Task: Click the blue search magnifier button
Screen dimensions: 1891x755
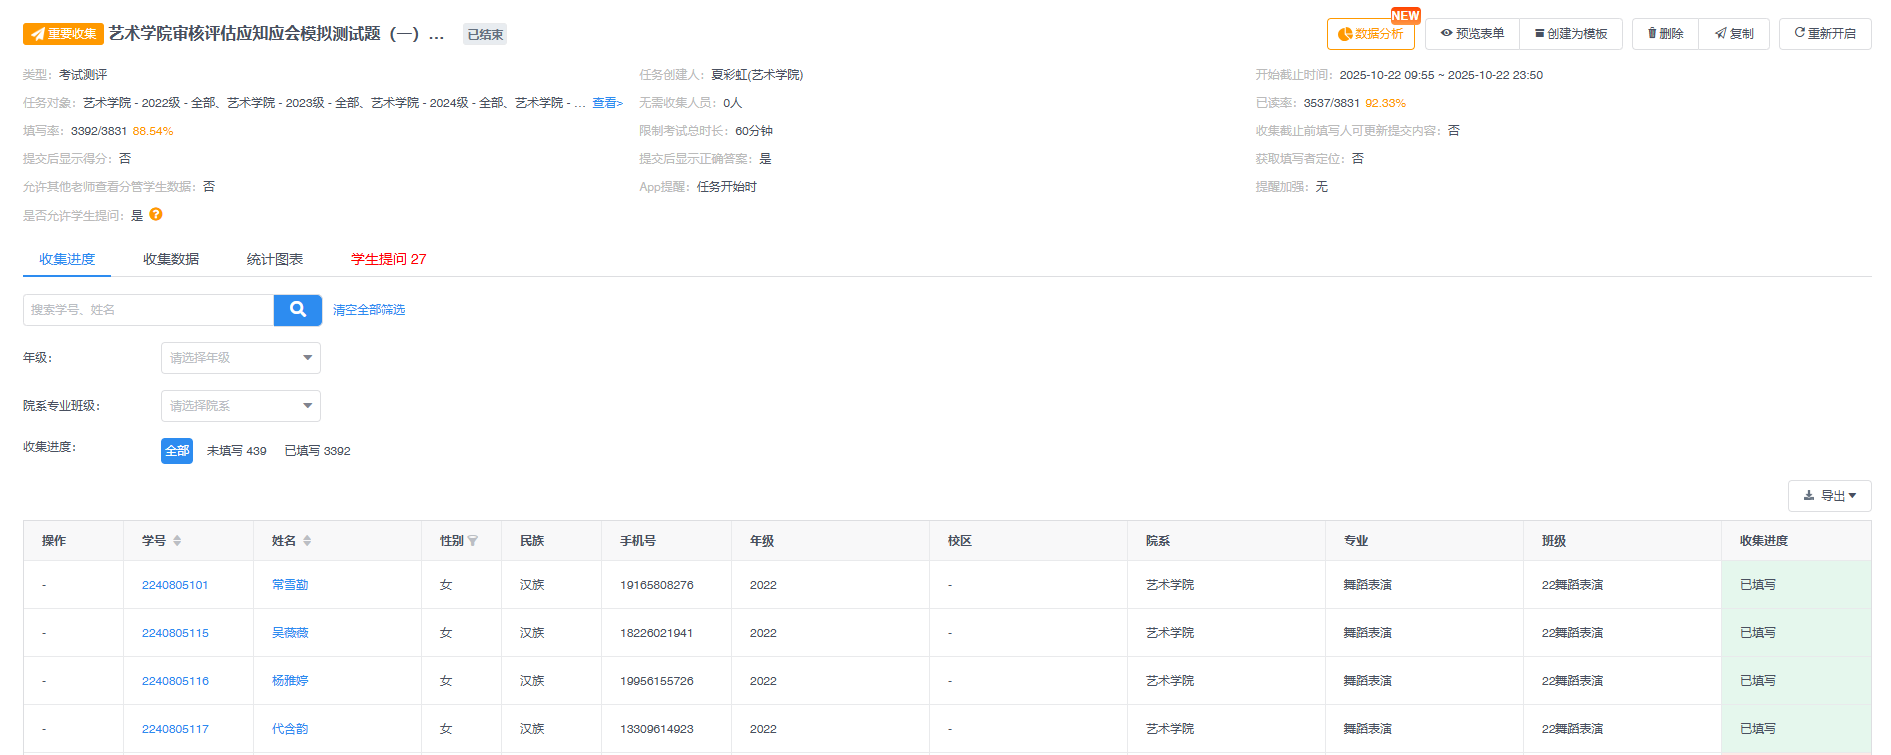Action: pyautogui.click(x=297, y=310)
